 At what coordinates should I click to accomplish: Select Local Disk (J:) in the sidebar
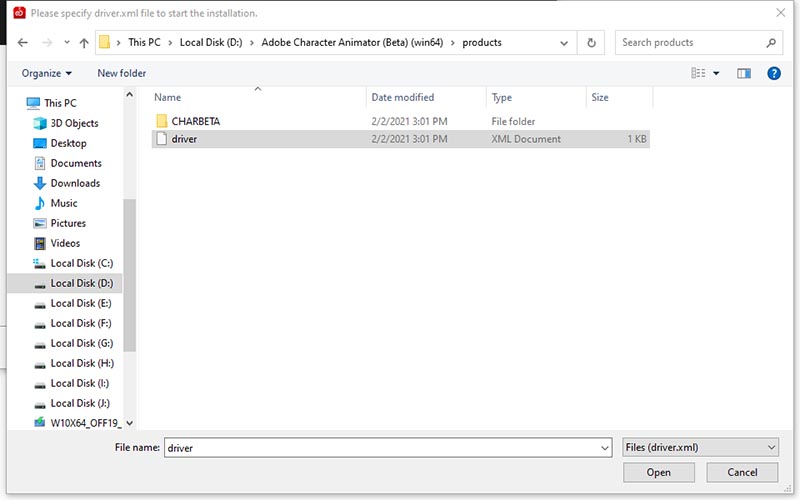click(80, 403)
